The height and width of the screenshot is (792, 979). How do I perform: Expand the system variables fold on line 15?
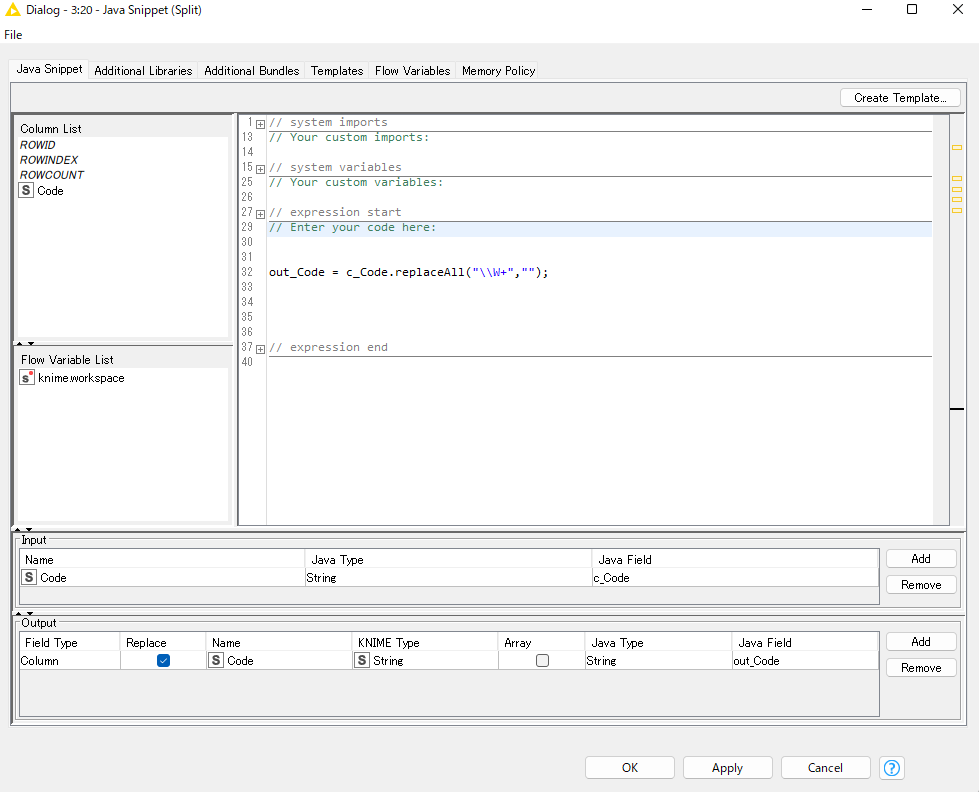pos(260,169)
